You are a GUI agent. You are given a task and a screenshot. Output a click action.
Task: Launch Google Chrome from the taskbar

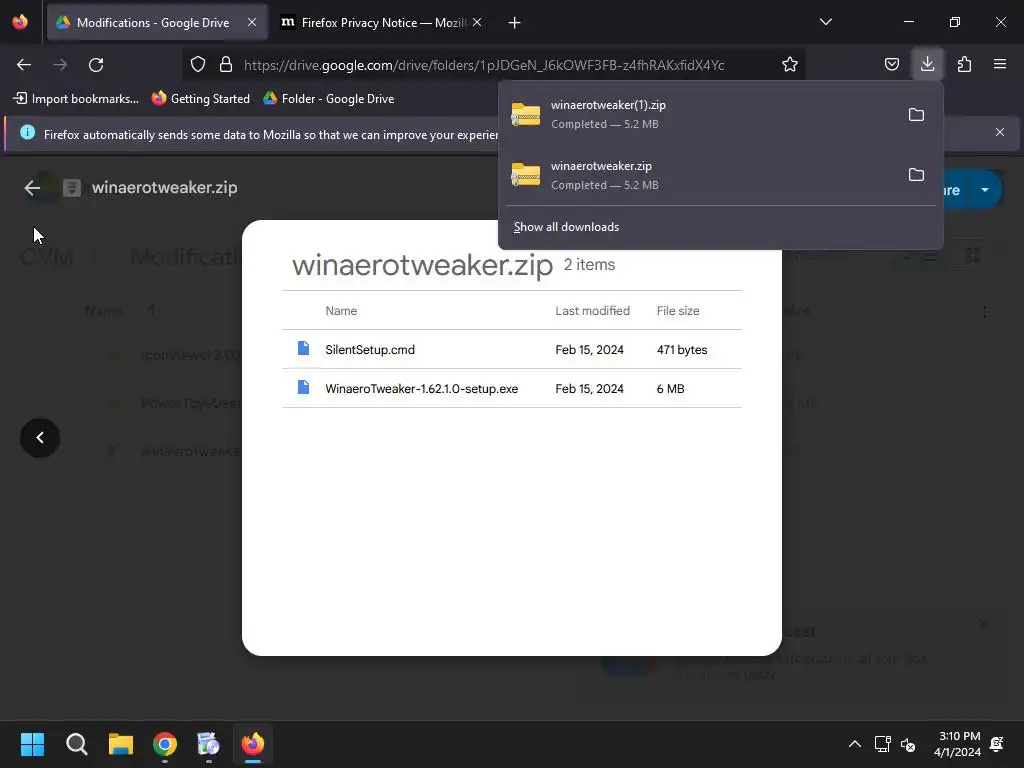[165, 744]
